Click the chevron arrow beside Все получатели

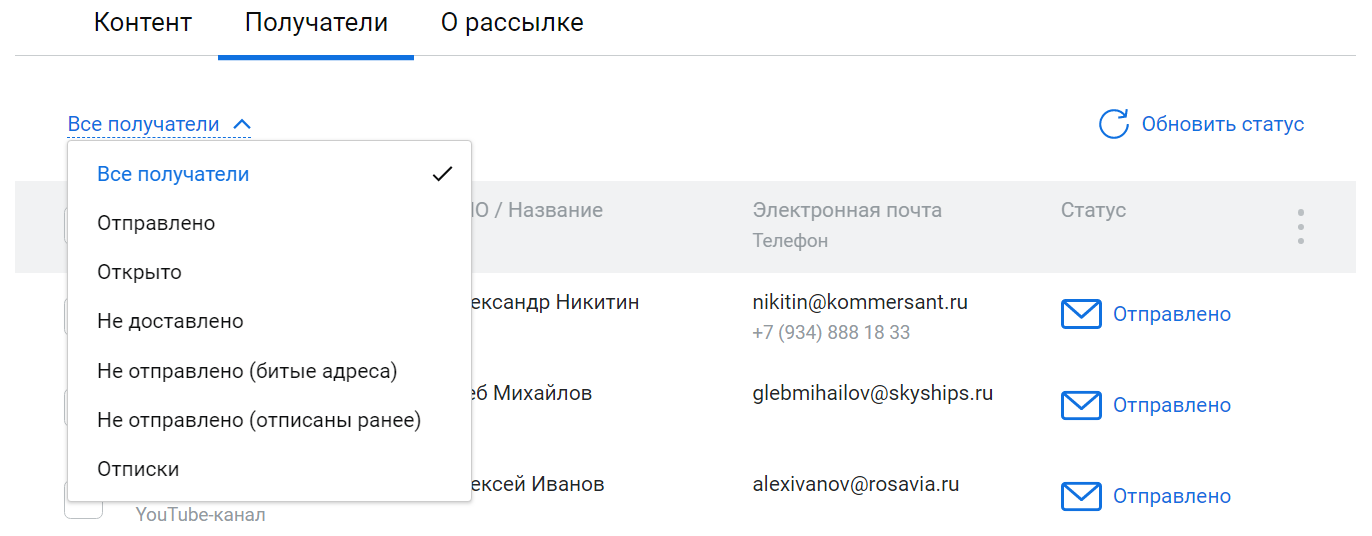[x=241, y=125]
